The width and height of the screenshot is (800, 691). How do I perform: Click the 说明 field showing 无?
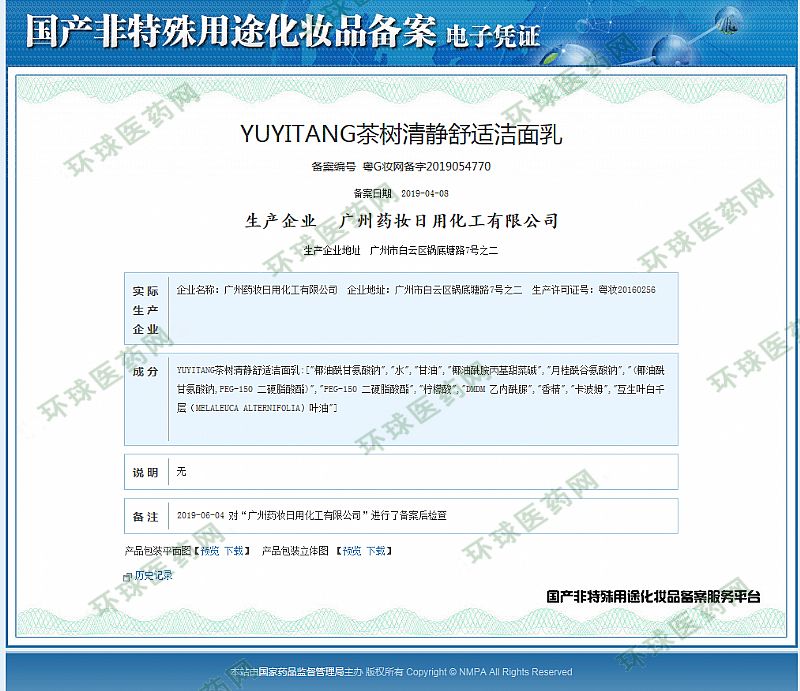(182, 471)
